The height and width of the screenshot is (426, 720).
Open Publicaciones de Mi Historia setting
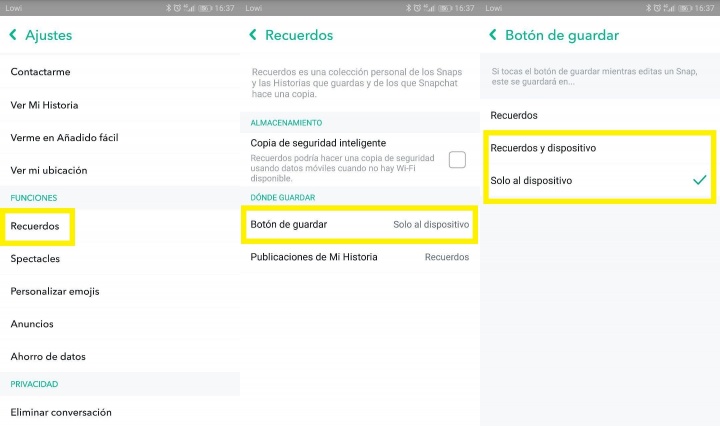[x=360, y=257]
